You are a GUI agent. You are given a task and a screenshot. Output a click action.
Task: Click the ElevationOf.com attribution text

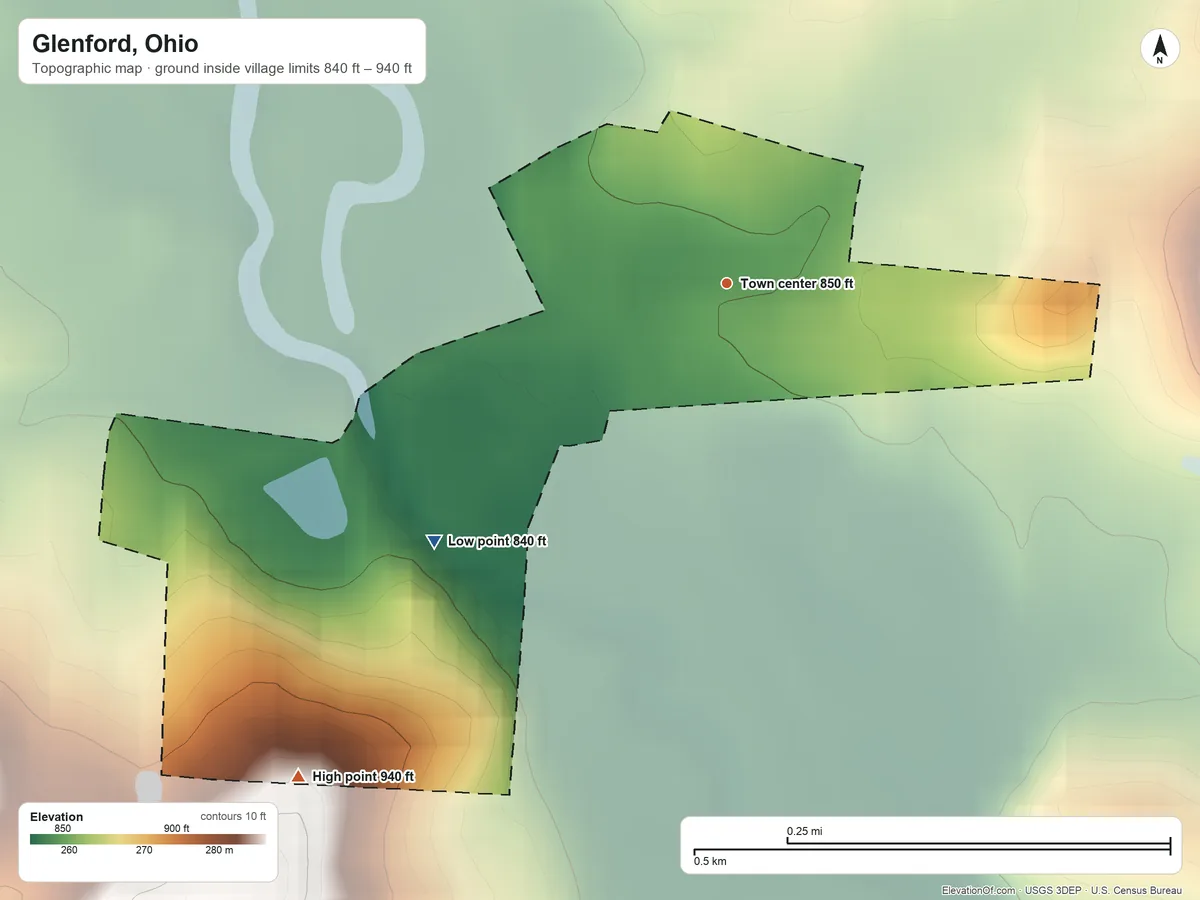coord(978,890)
